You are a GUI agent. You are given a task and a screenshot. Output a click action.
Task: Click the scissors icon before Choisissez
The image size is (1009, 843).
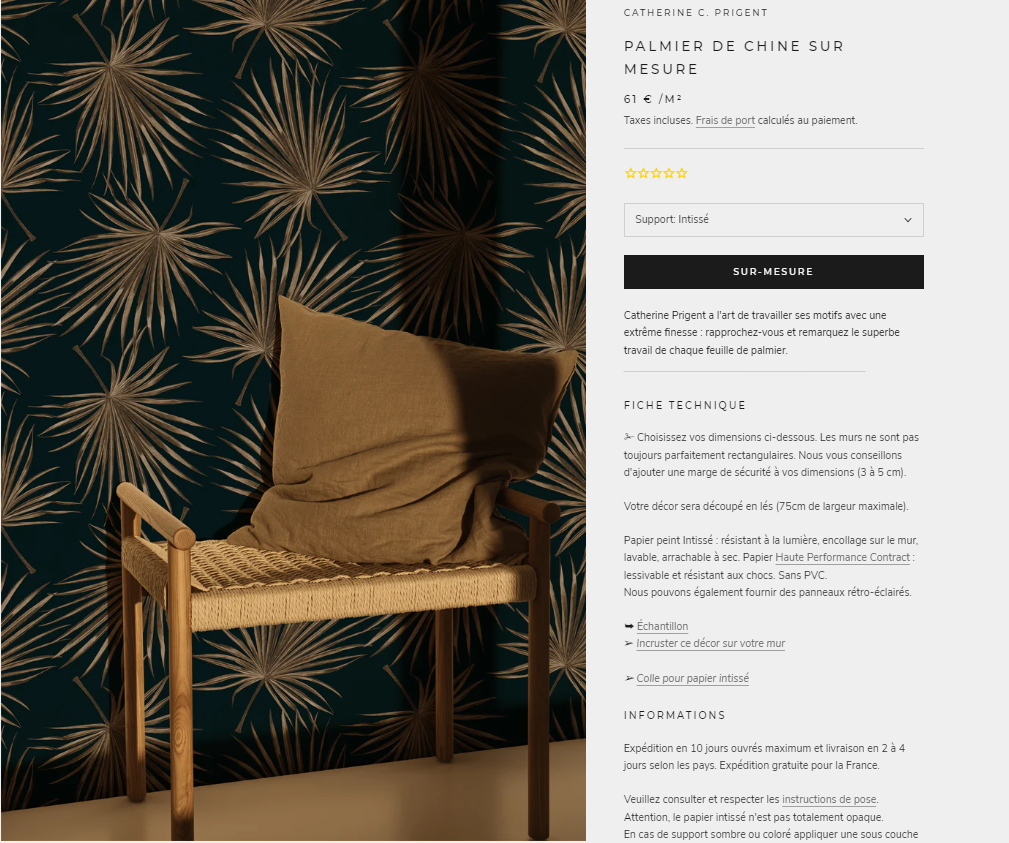[629, 437]
